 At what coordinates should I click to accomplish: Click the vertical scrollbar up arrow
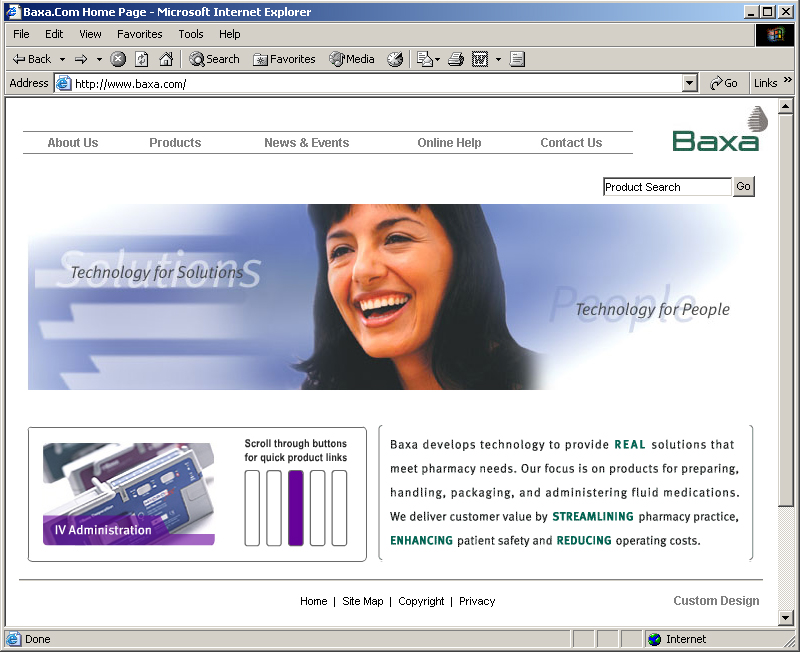coord(786,107)
